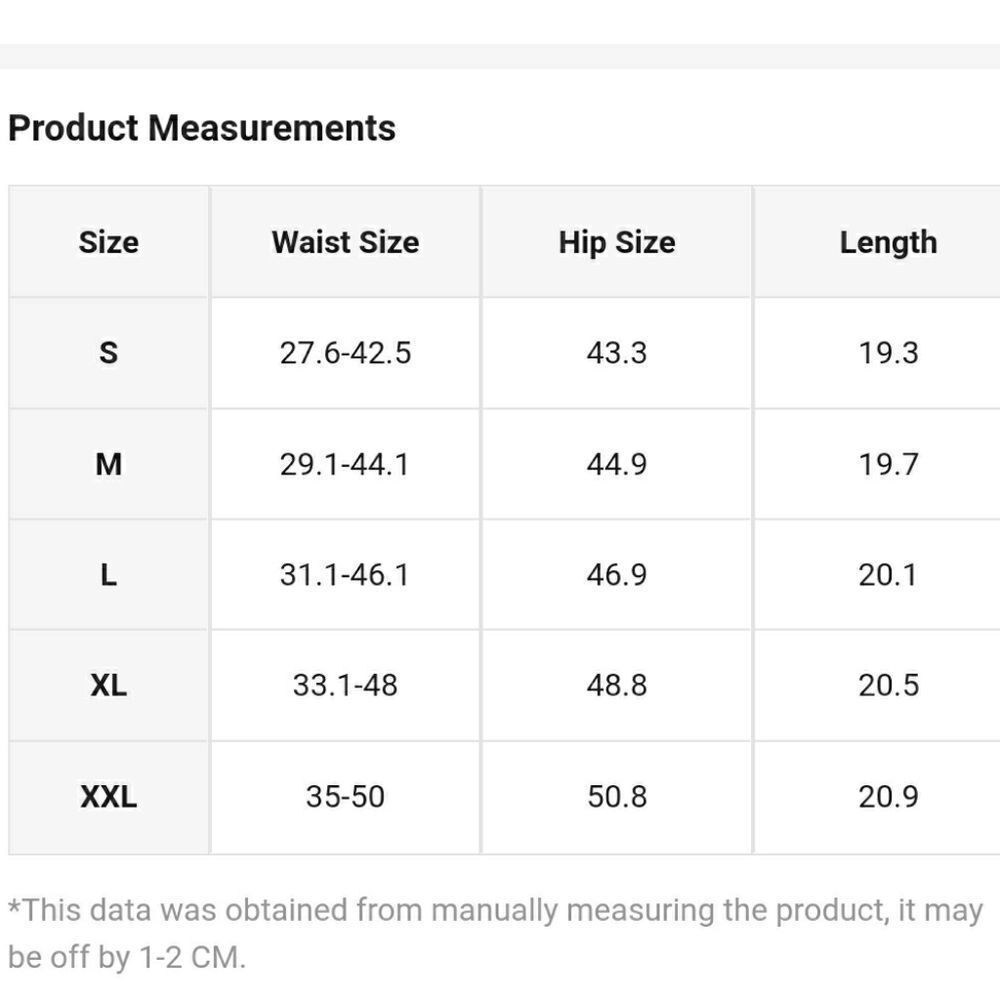Select the S size row label
The image size is (1000, 1000).
tap(108, 353)
